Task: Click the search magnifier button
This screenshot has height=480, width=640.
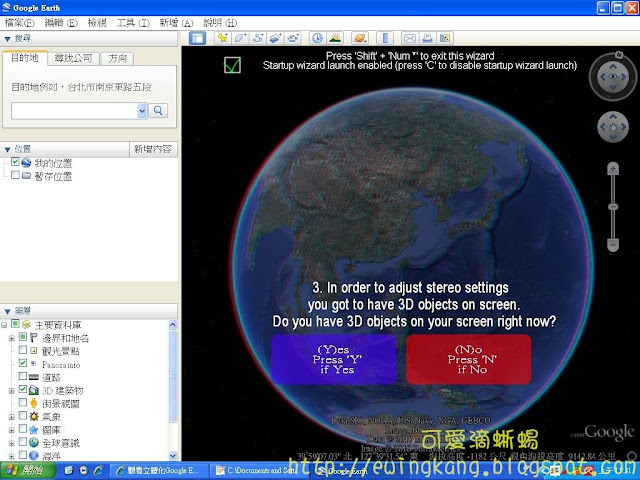Action: click(158, 111)
